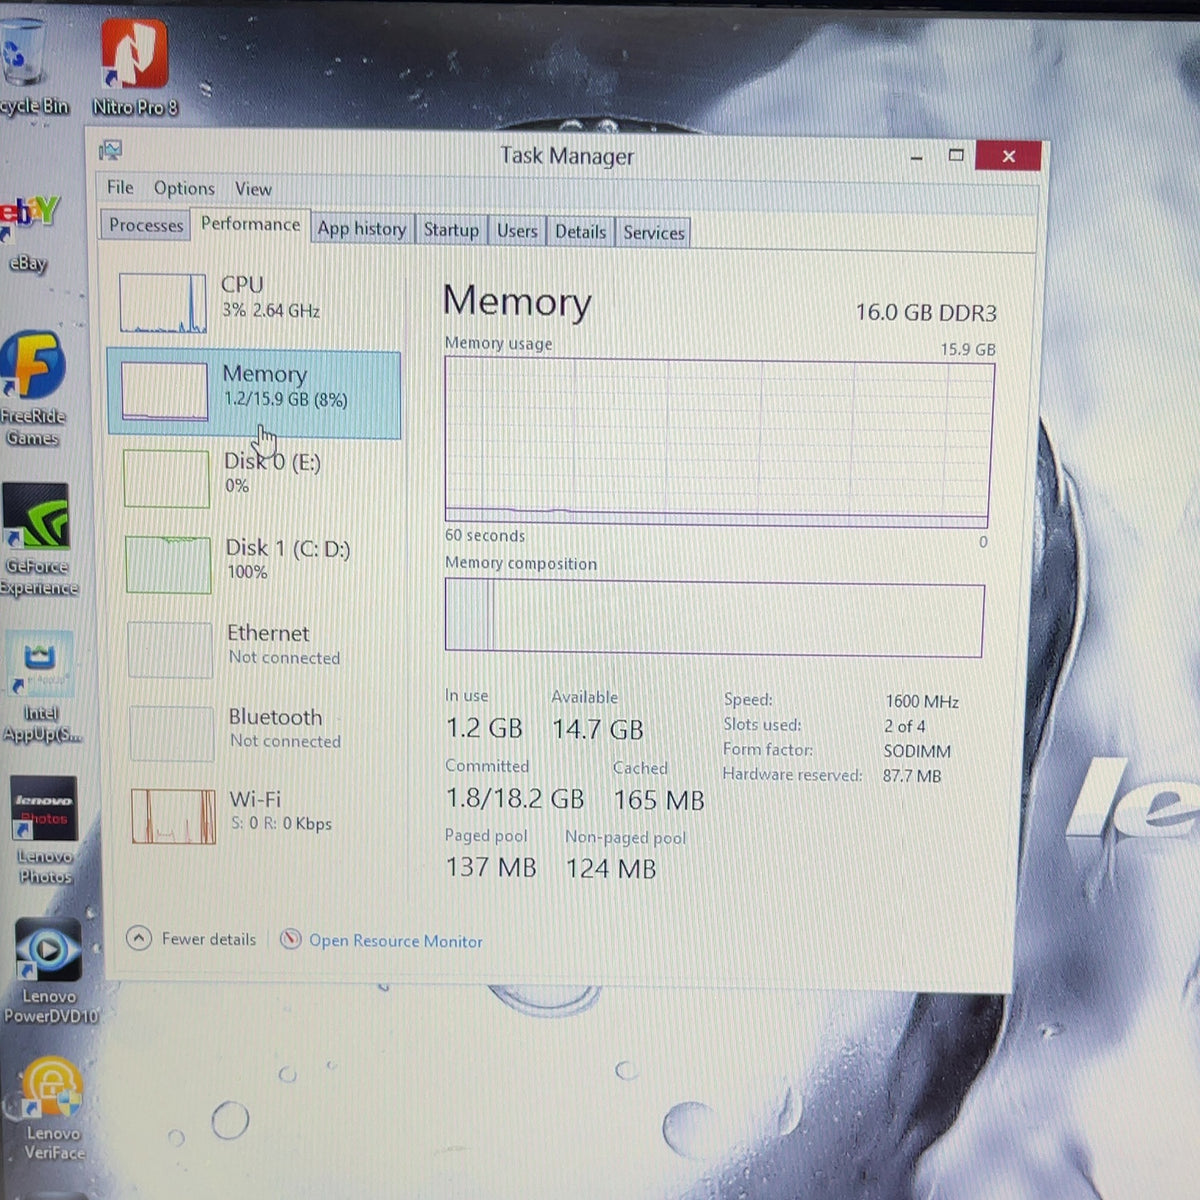Open the File menu
1200x1200 pixels.
(120, 187)
